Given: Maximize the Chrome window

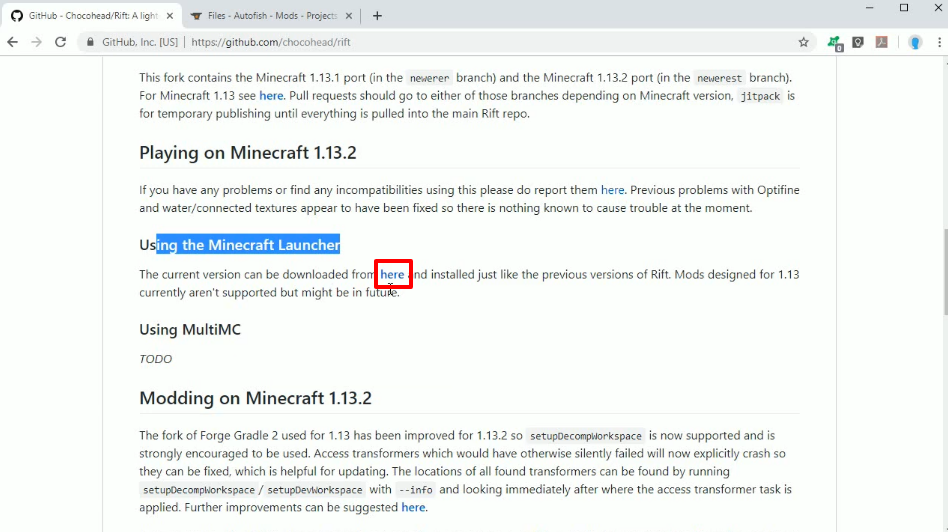Looking at the screenshot, I should click(904, 8).
